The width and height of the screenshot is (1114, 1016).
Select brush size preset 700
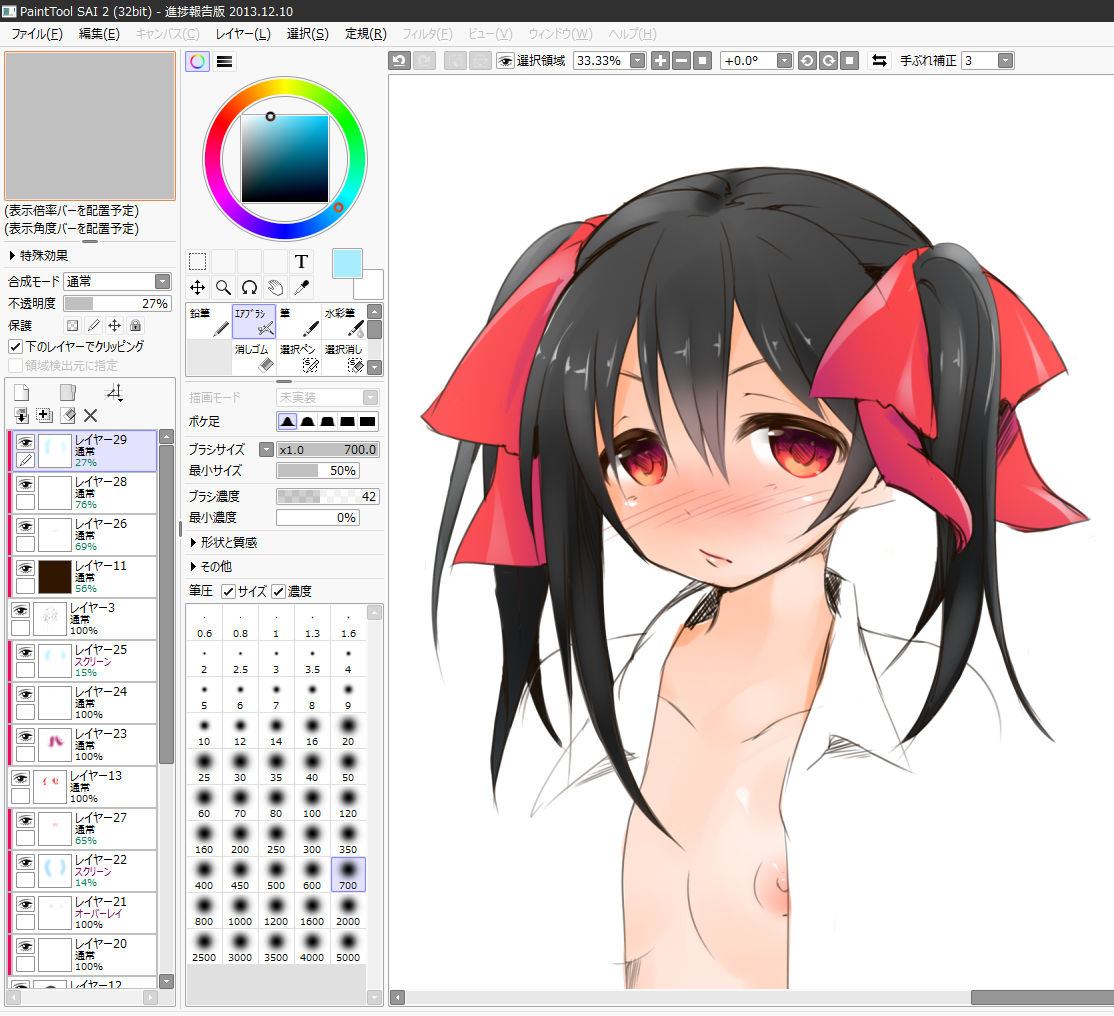pos(348,875)
